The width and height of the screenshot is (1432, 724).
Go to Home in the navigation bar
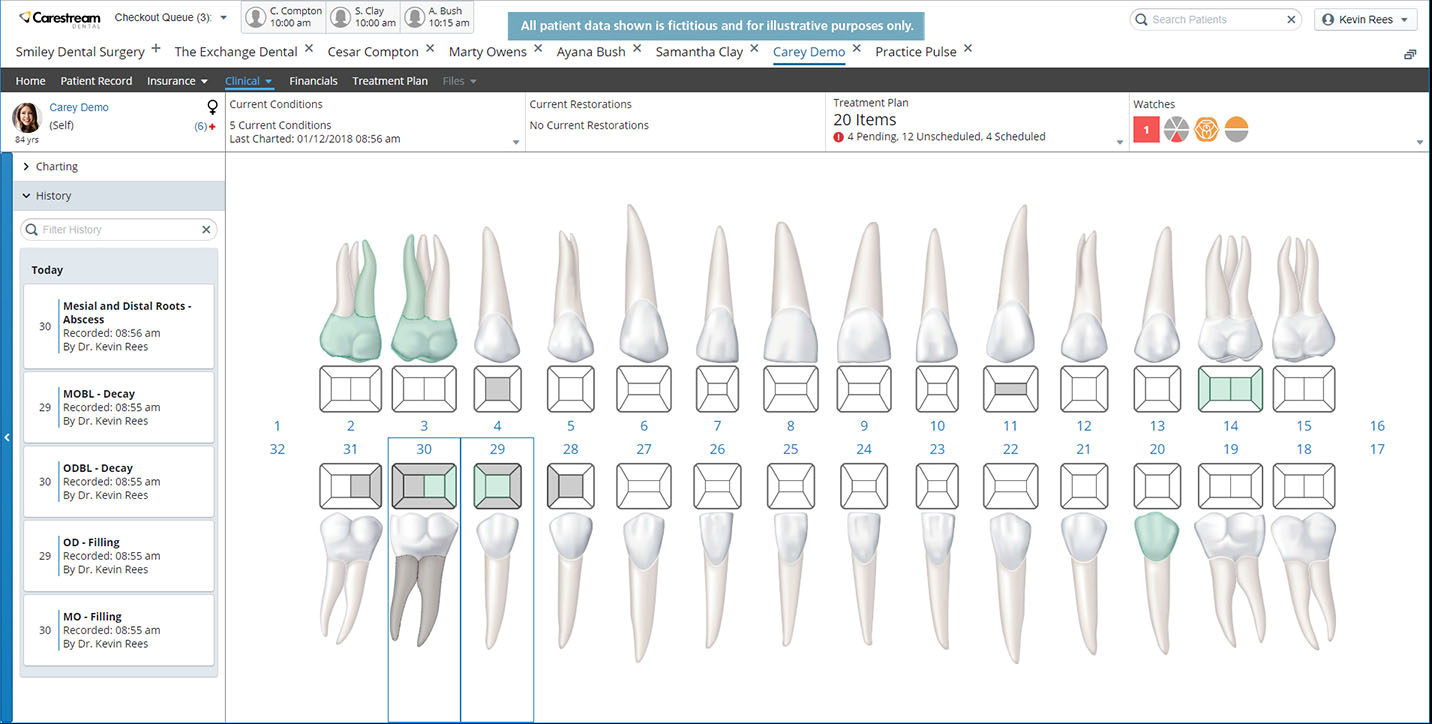point(30,81)
